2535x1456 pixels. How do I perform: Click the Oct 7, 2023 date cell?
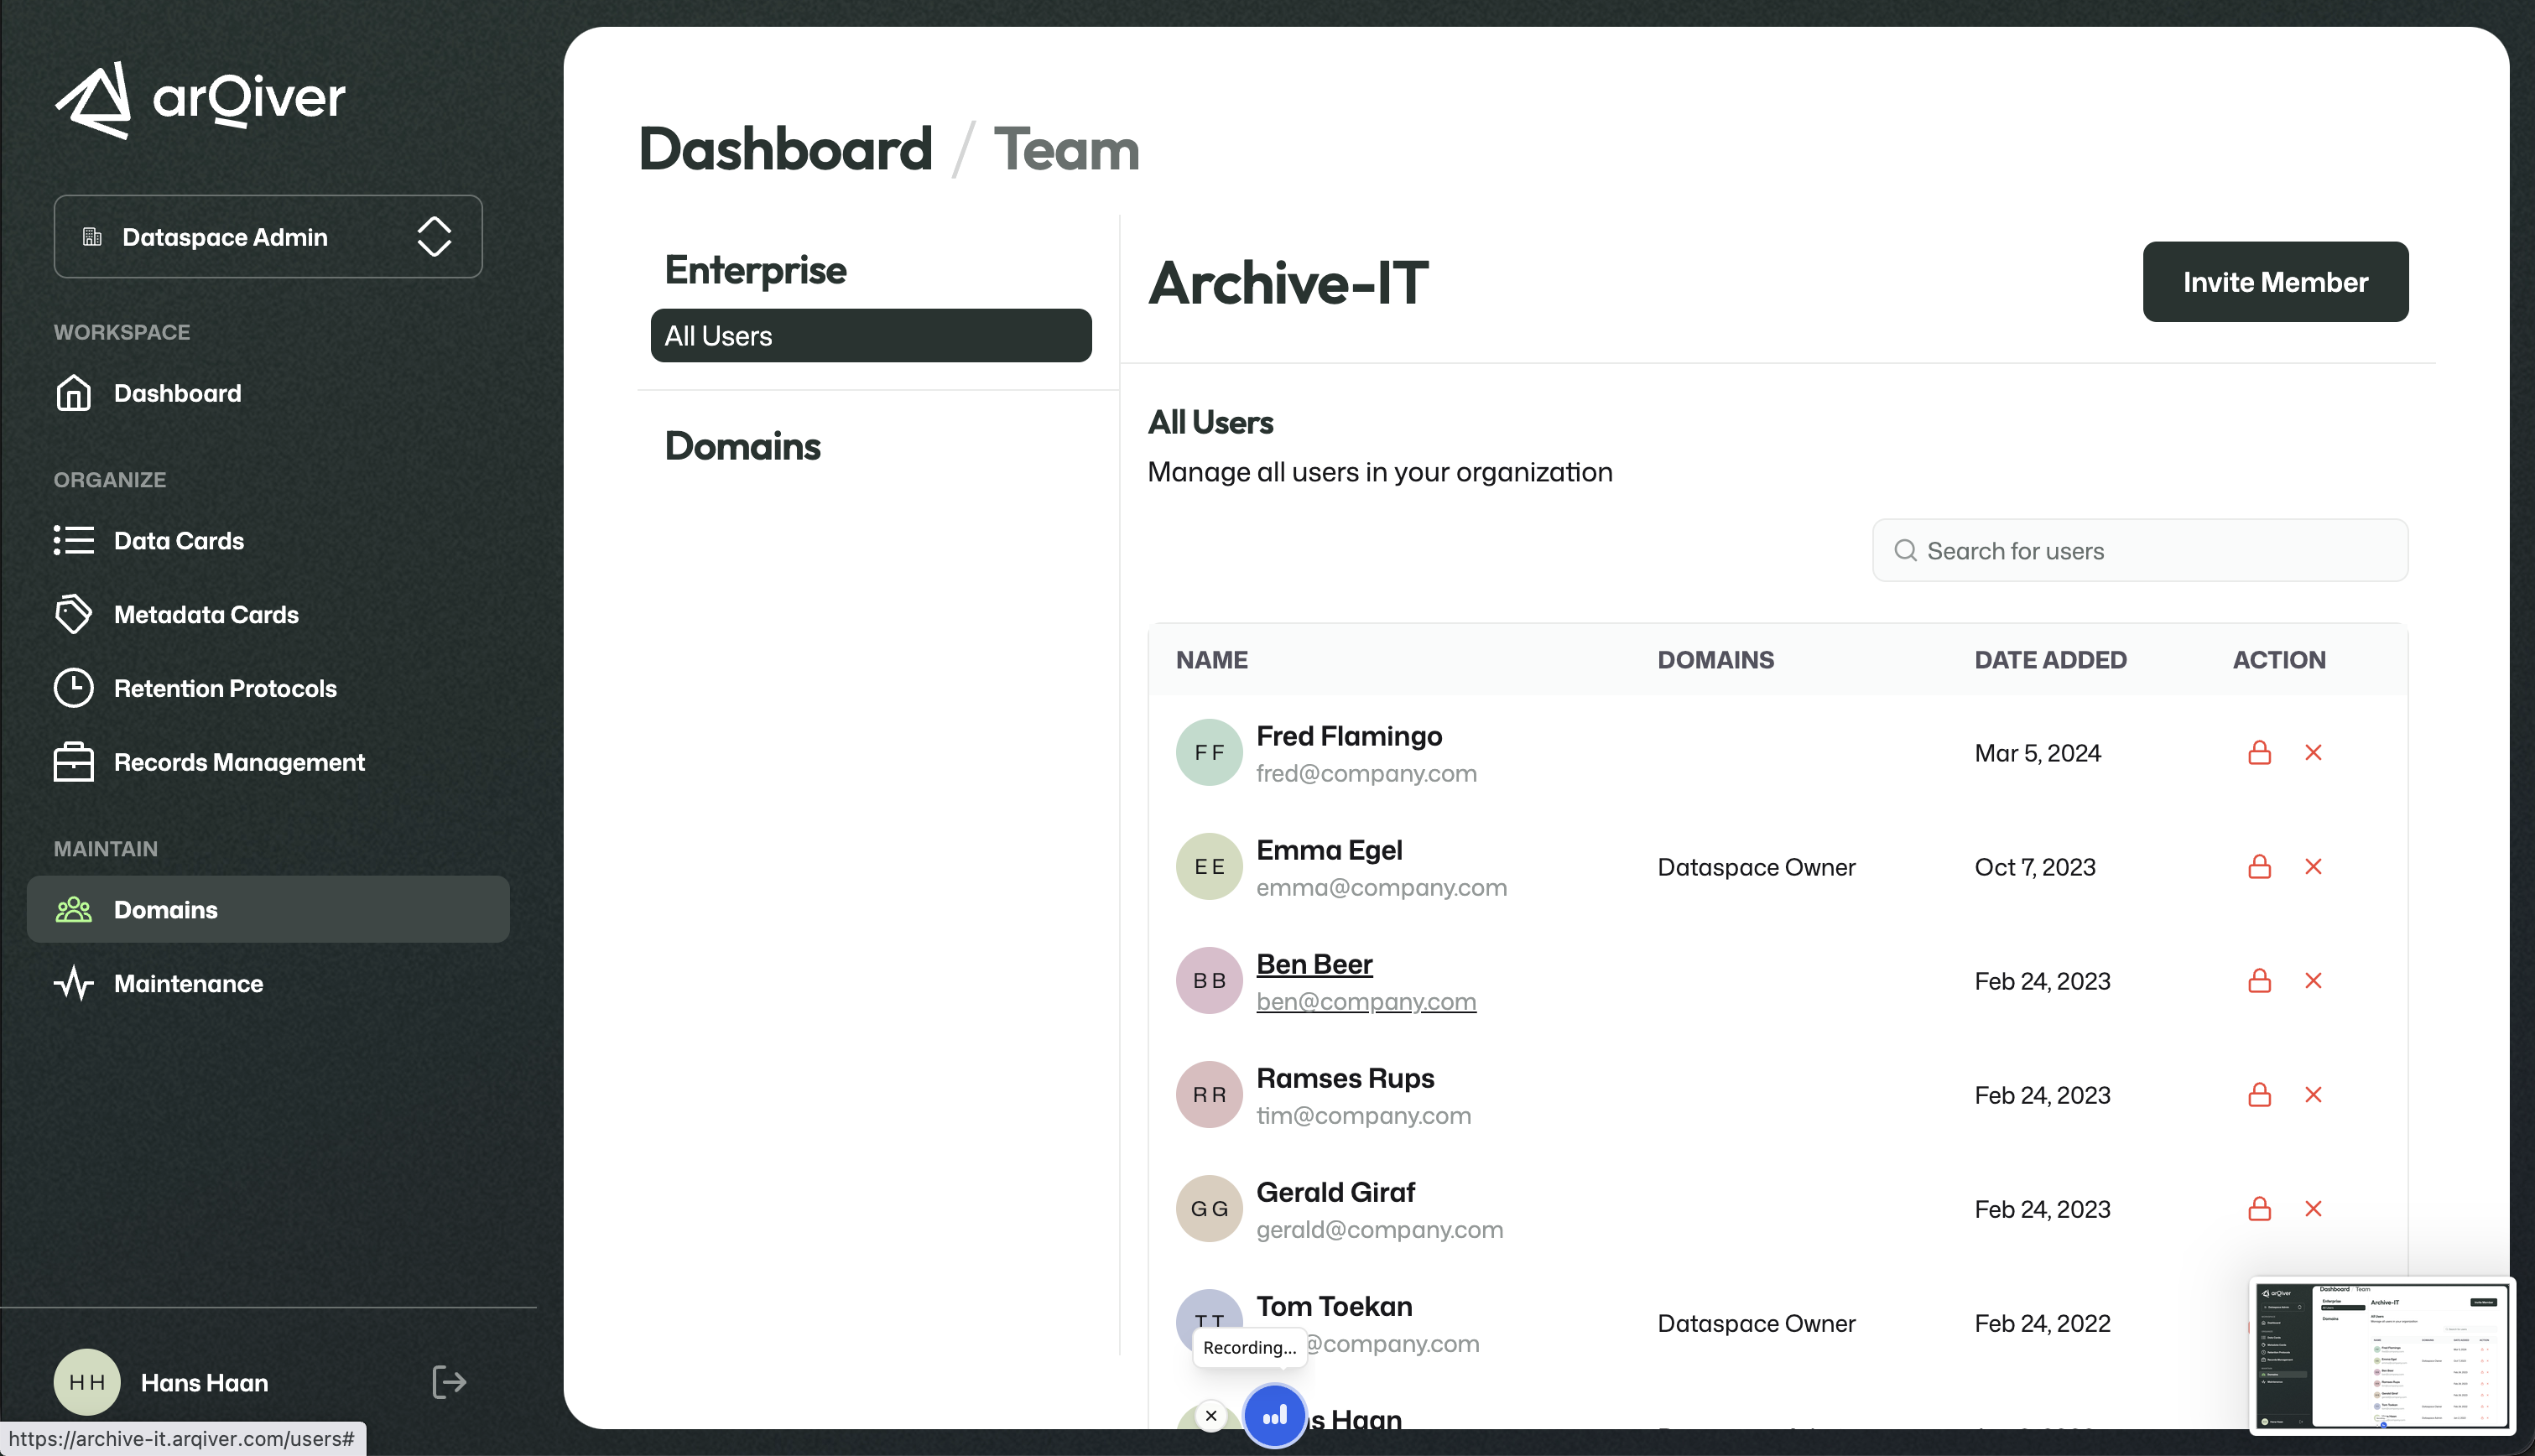click(x=2035, y=867)
